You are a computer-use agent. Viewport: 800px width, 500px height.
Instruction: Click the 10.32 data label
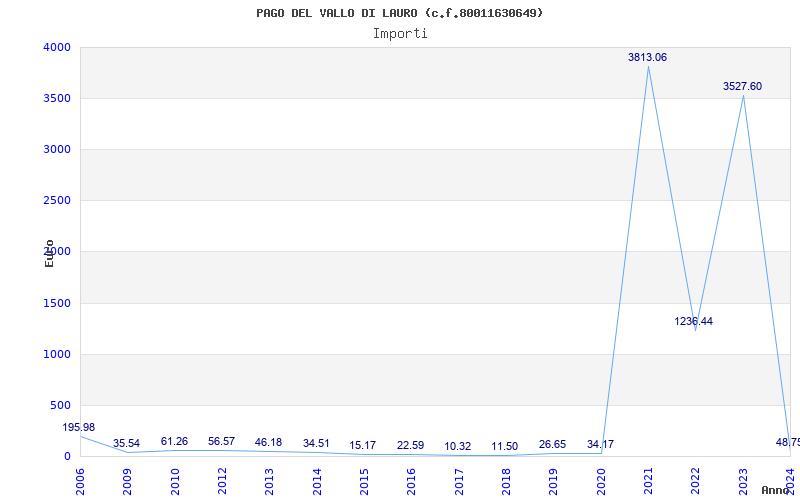click(458, 447)
